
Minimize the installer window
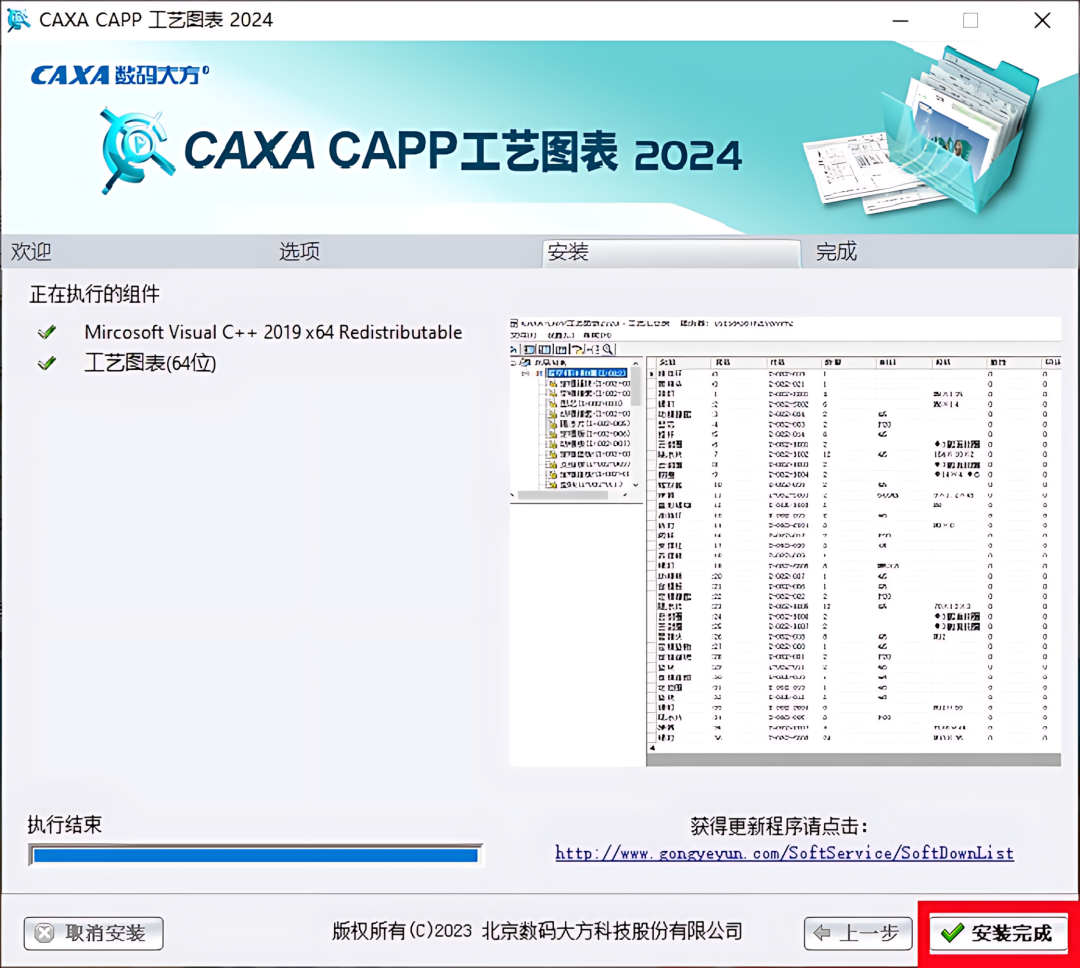point(900,20)
